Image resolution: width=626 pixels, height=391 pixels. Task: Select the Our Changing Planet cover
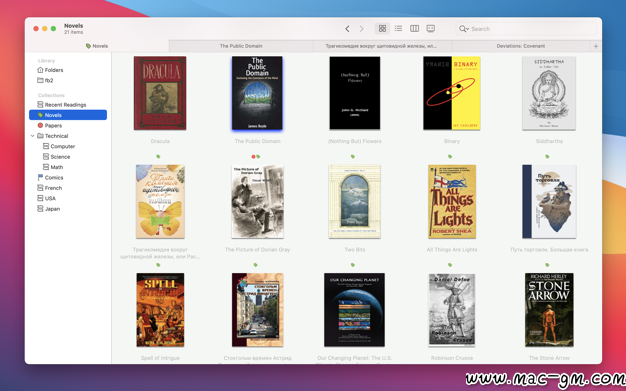pos(355,310)
